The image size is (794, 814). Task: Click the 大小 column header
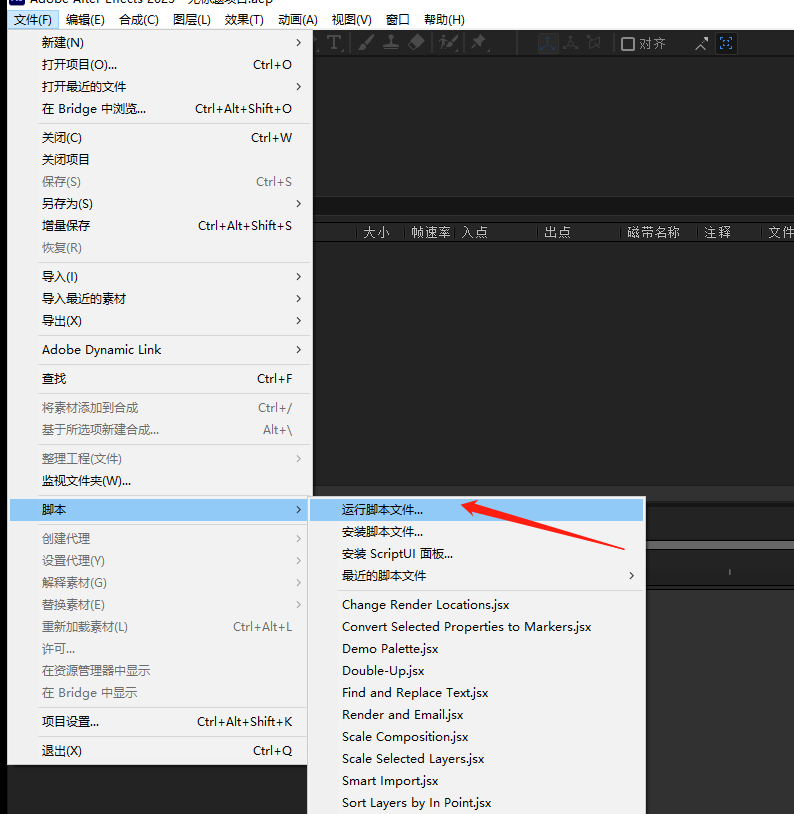376,232
